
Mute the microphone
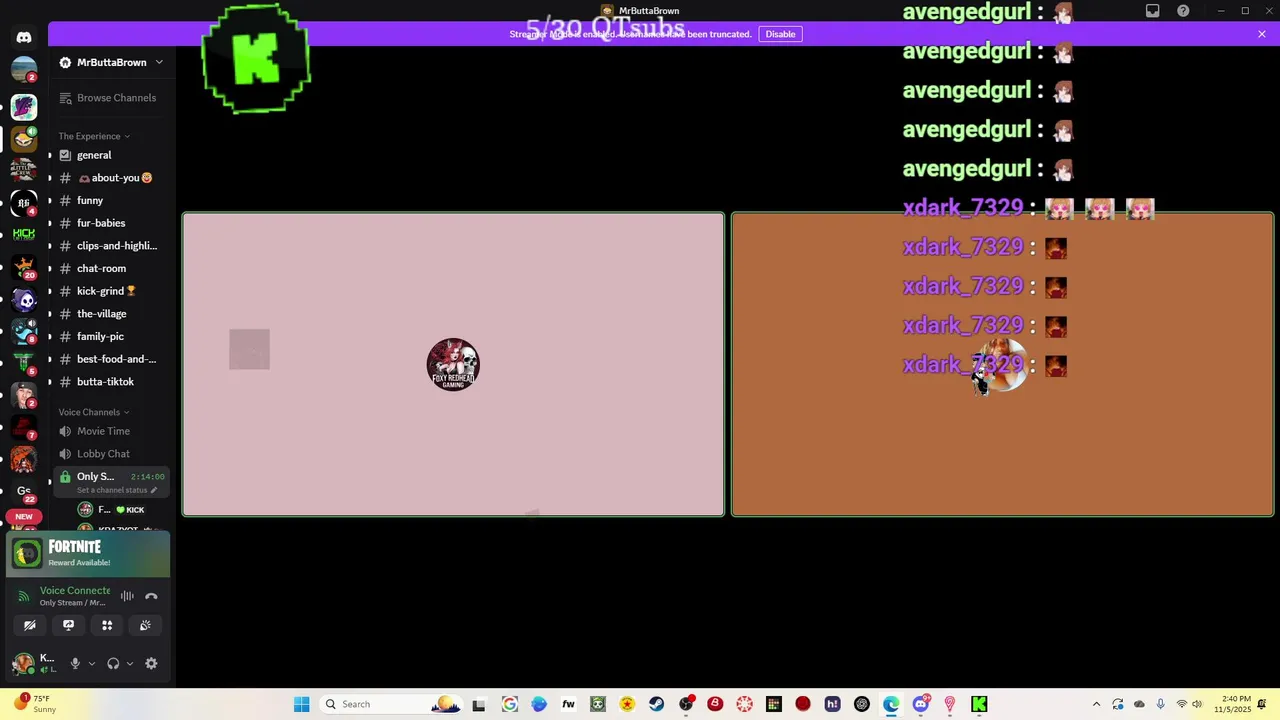[74, 663]
